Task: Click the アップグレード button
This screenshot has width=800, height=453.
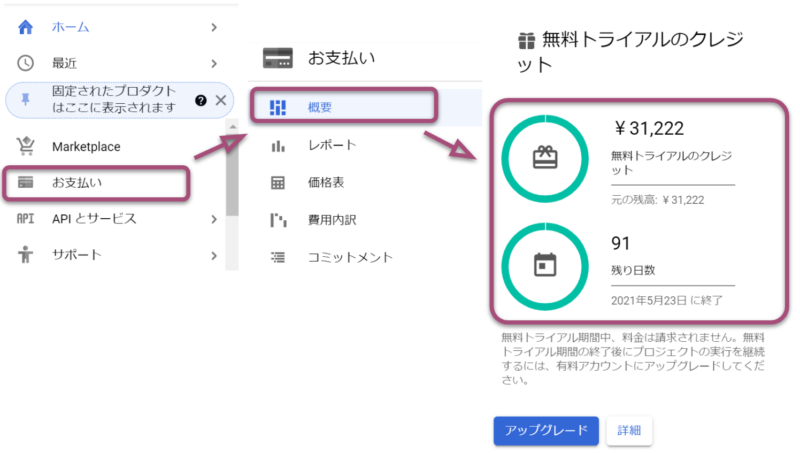Action: (545, 430)
